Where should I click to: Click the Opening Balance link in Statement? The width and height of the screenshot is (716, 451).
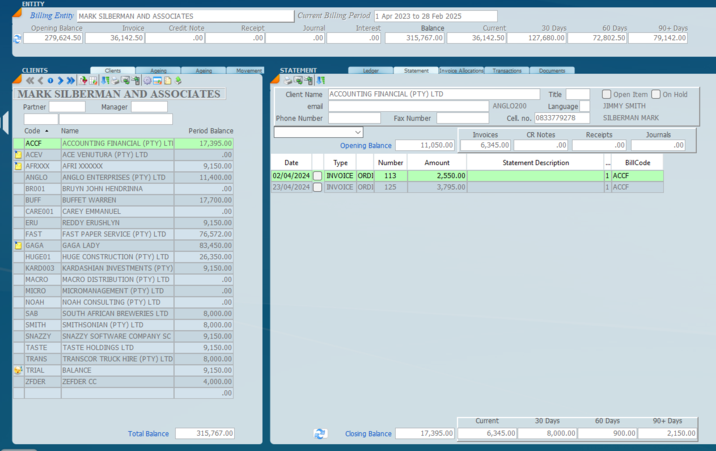(x=366, y=146)
